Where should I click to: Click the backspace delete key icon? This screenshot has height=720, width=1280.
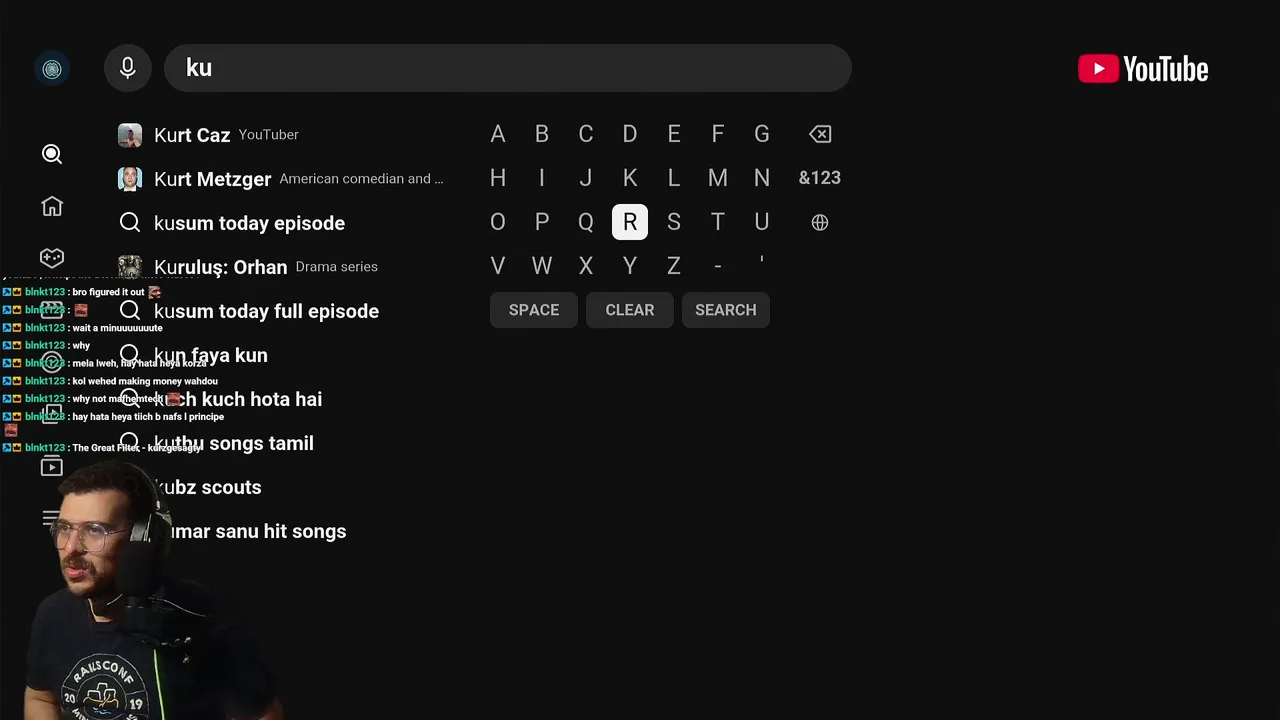[x=820, y=134]
